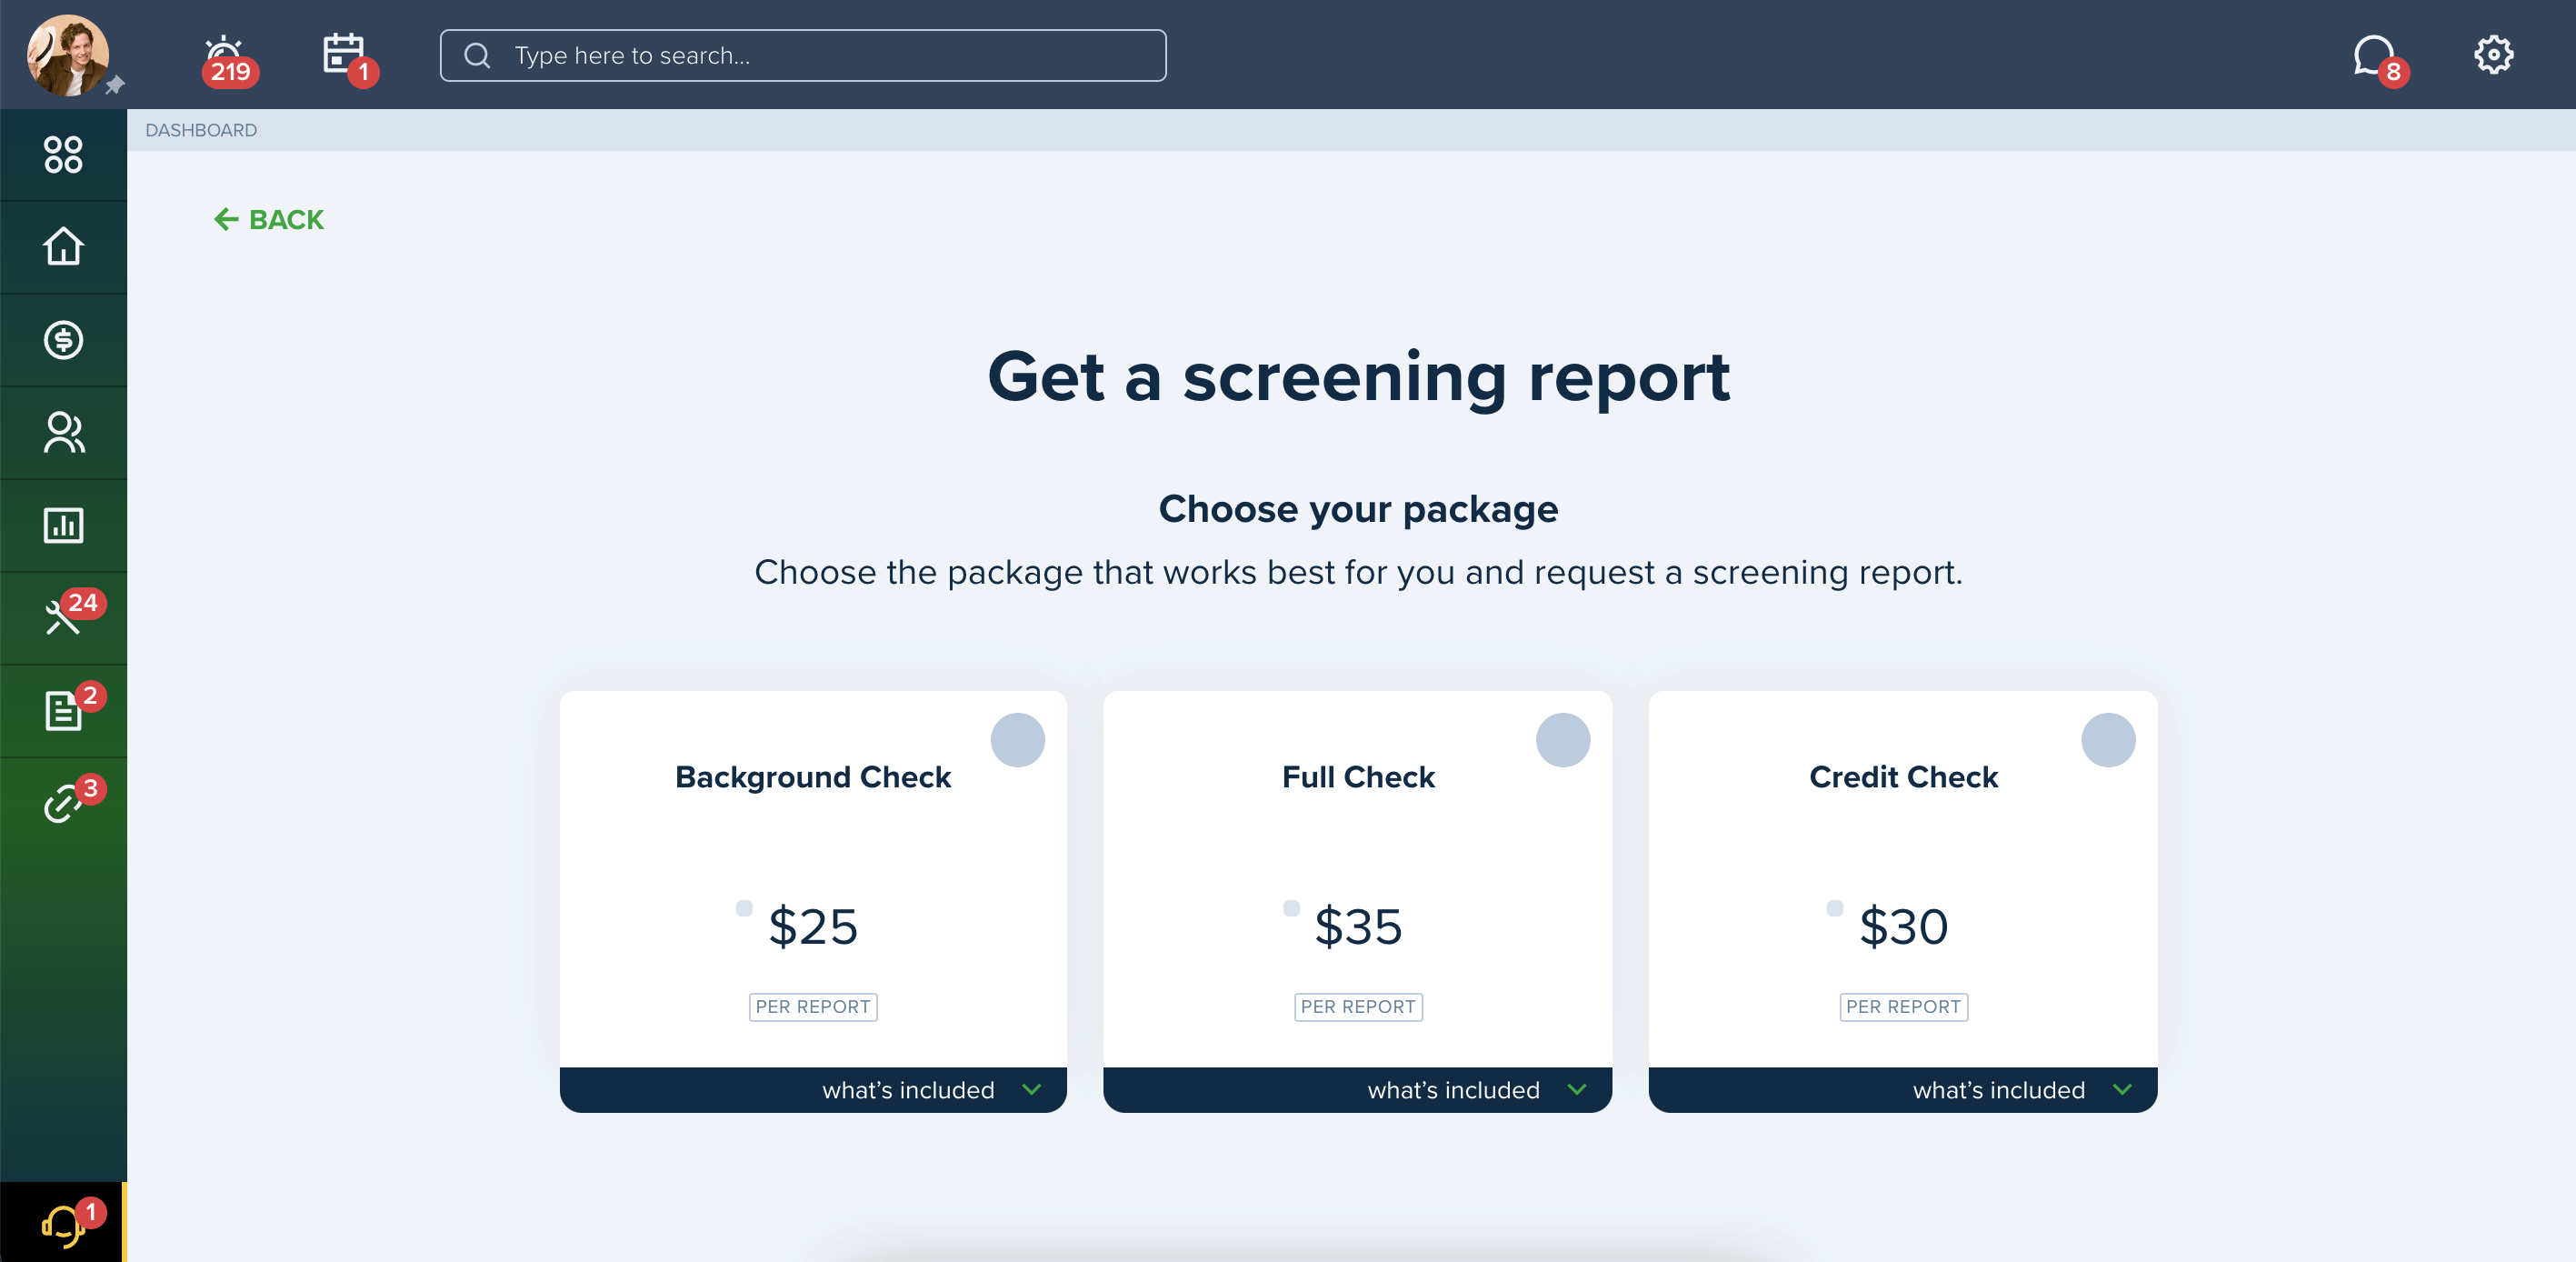Screen dimensions: 2576x1262
Task: Click PER REPORT label under $30
Action: pyautogui.click(x=1903, y=1007)
